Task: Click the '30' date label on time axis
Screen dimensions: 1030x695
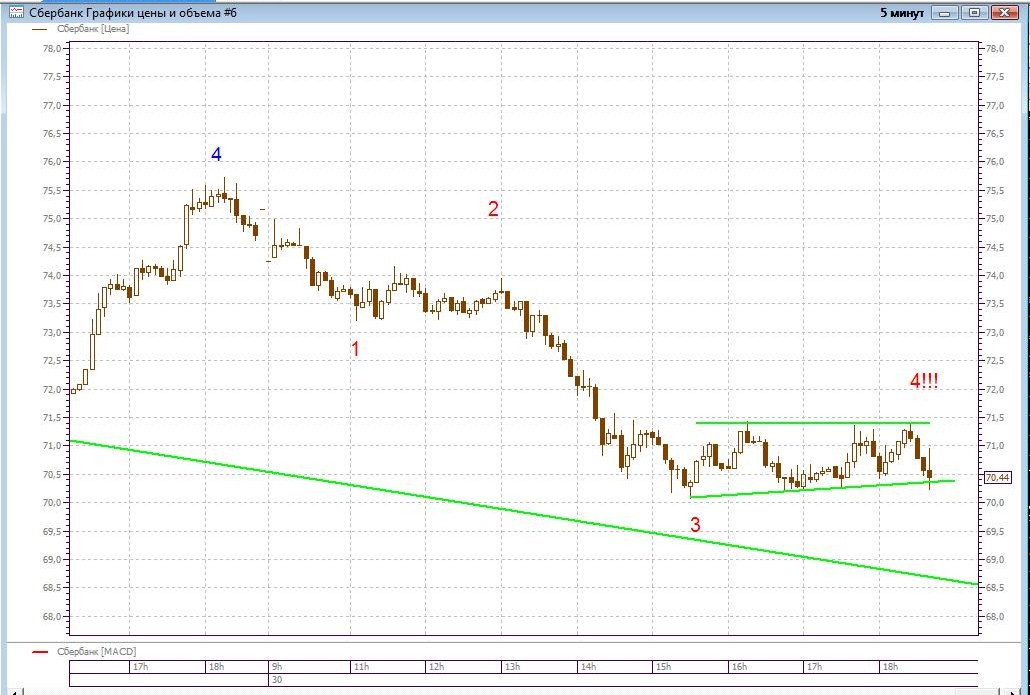Action: (277, 679)
